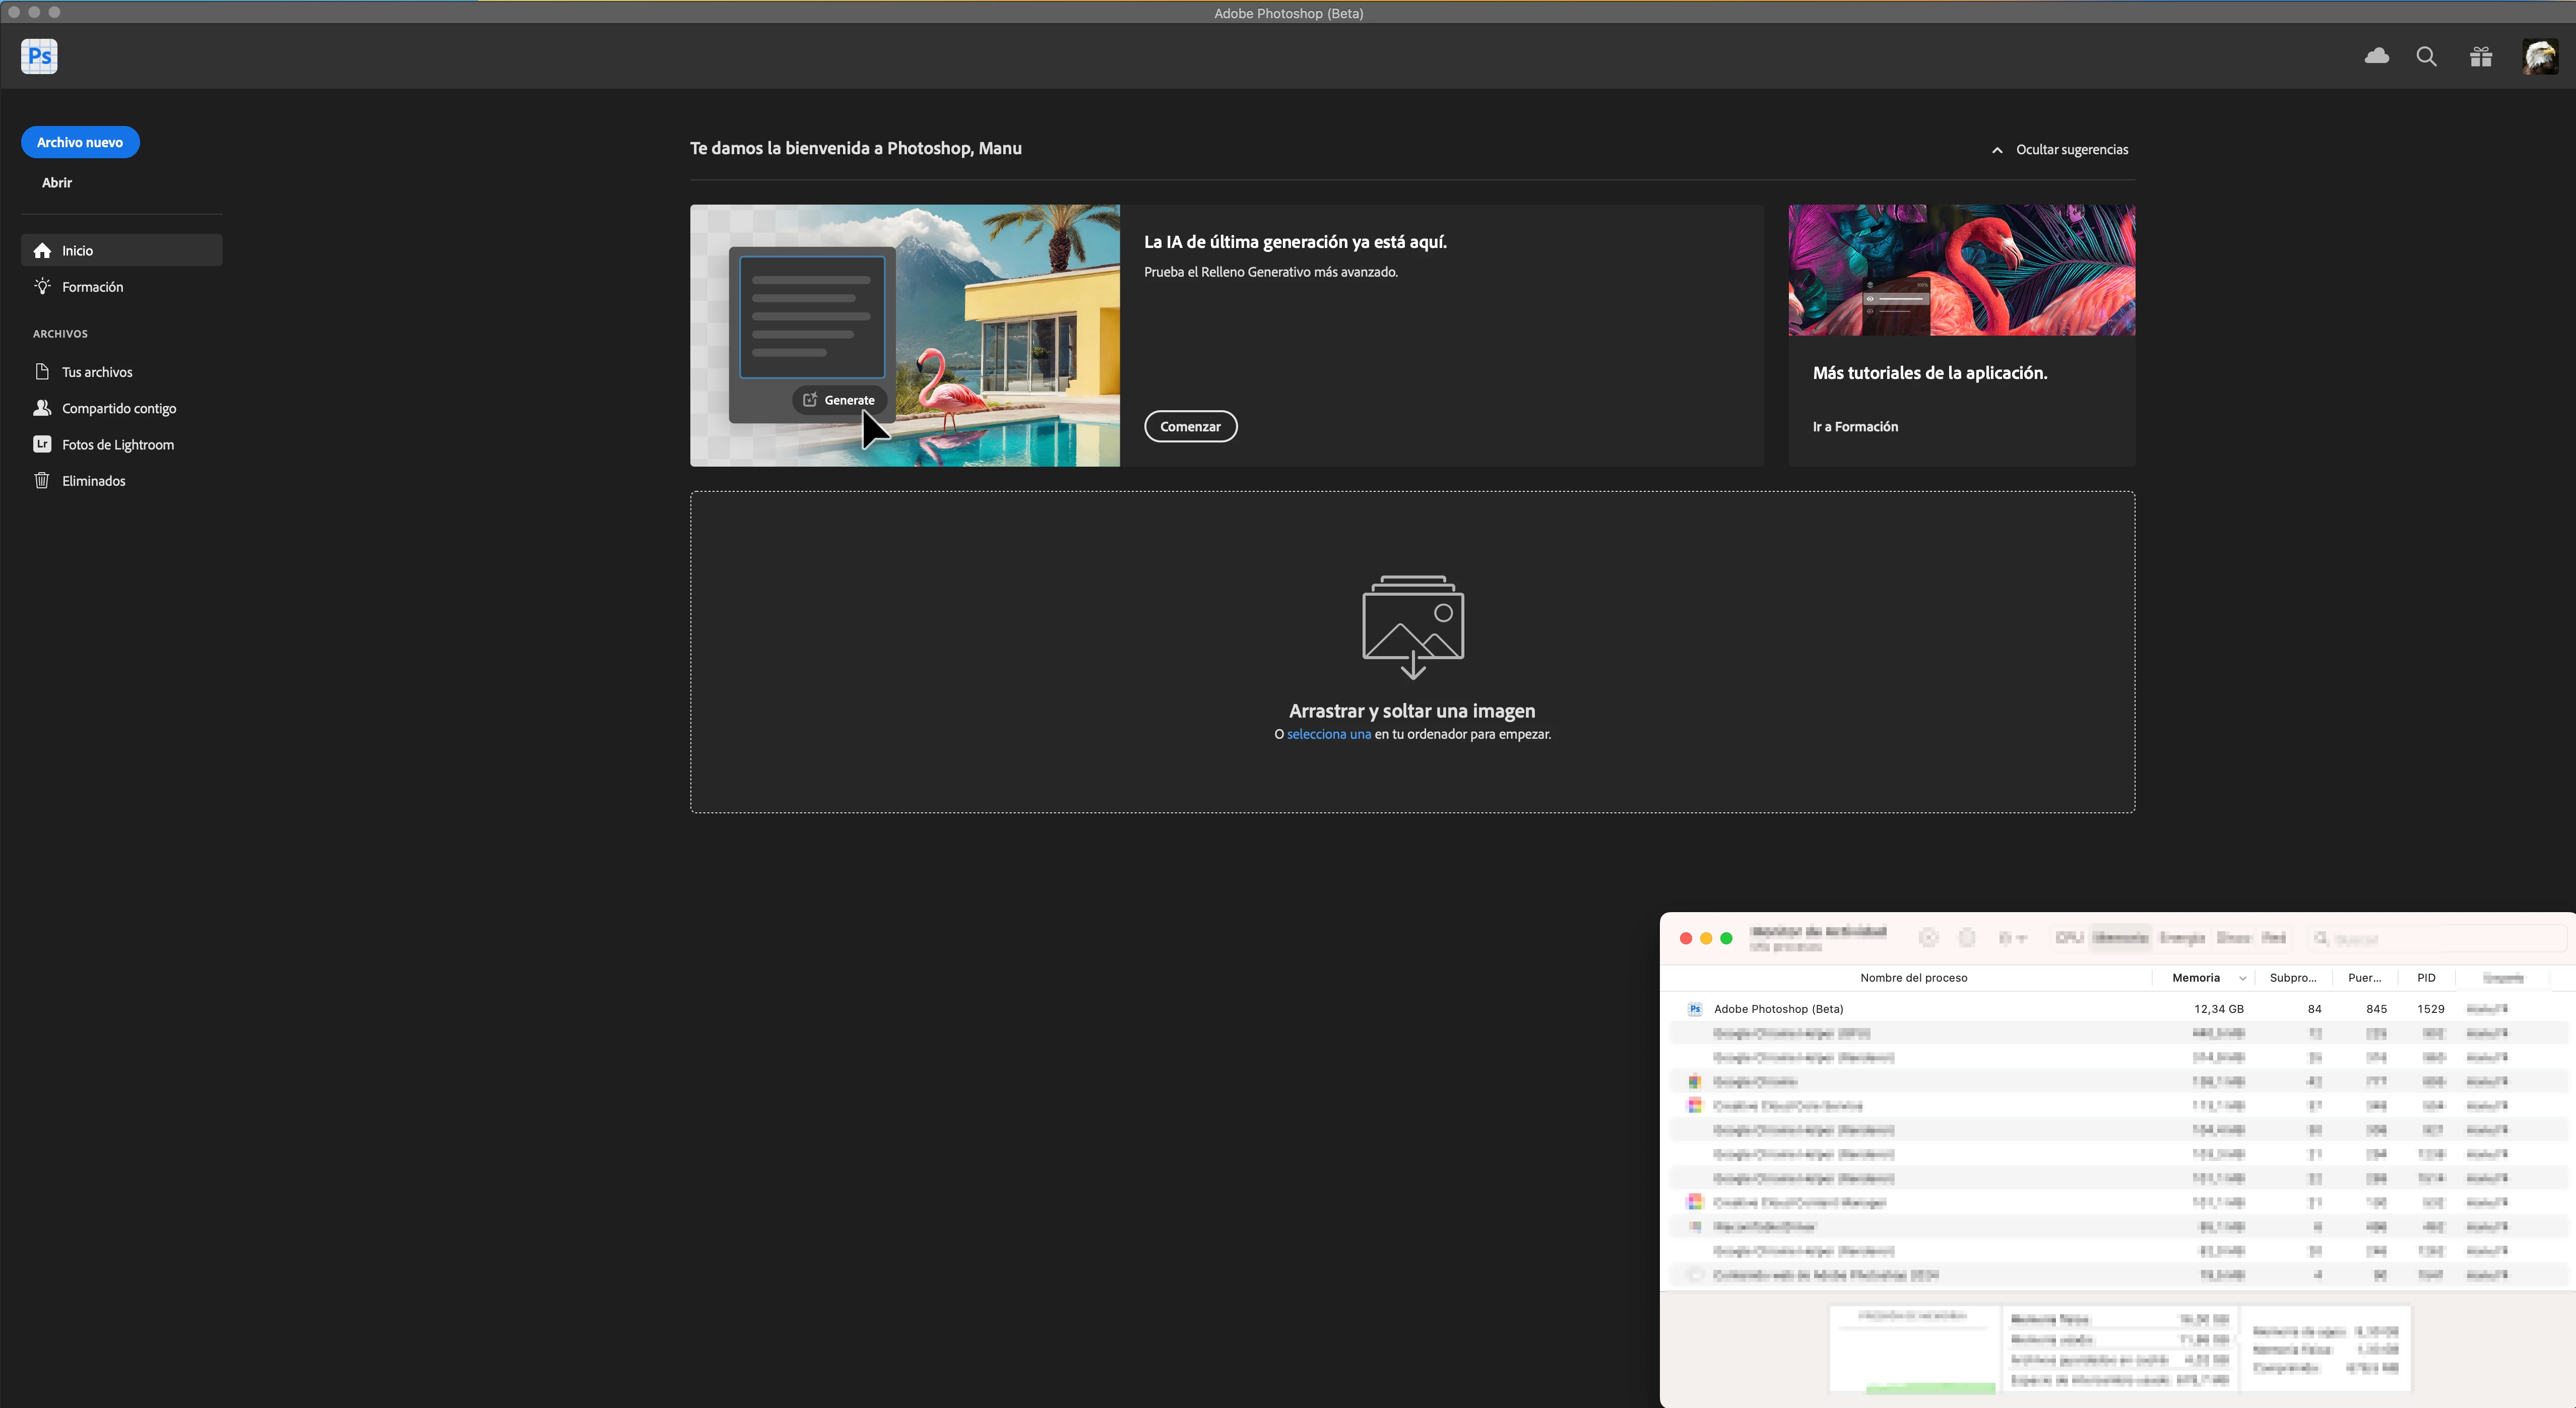
Task: Click the Abrir button
Action: 57,182
